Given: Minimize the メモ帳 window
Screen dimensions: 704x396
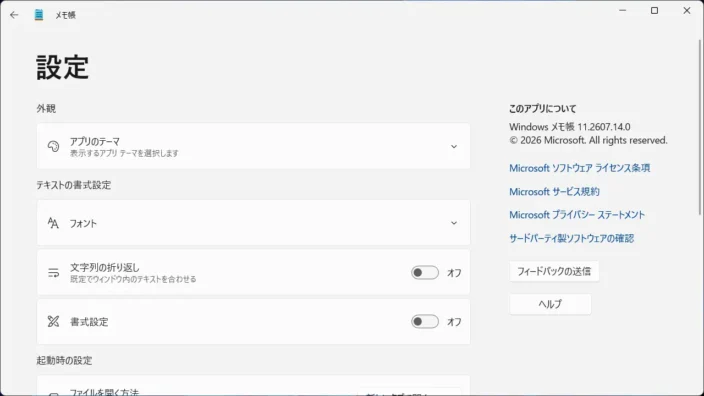Looking at the screenshot, I should (x=622, y=10).
